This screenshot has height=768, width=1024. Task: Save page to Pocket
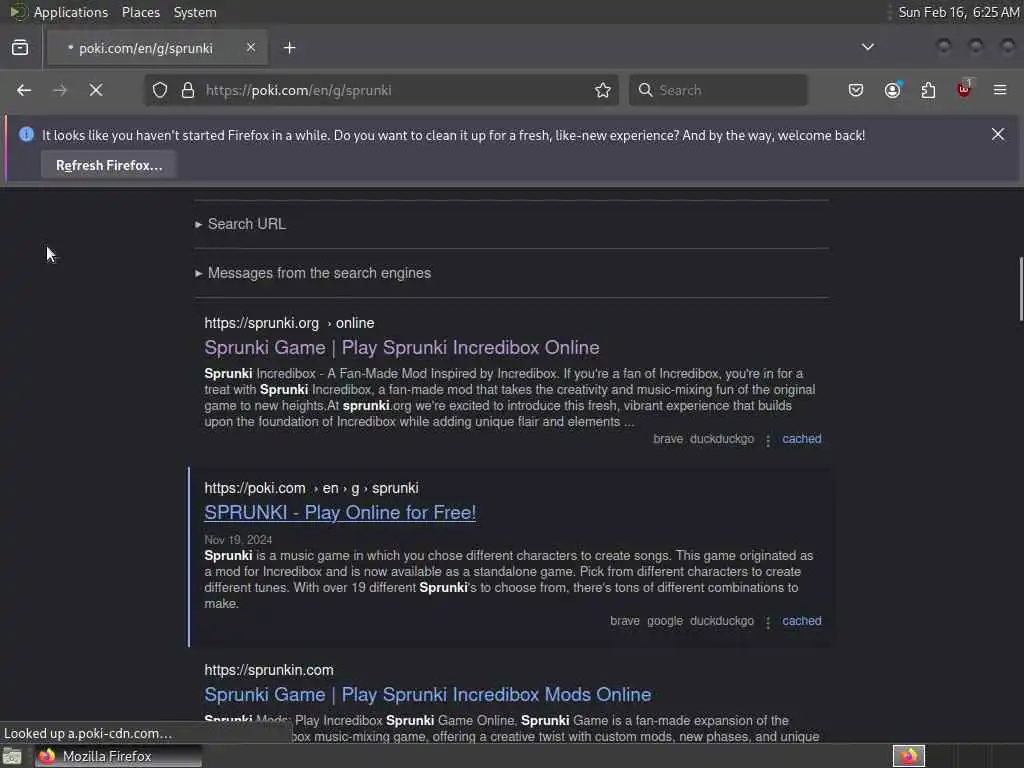856,90
